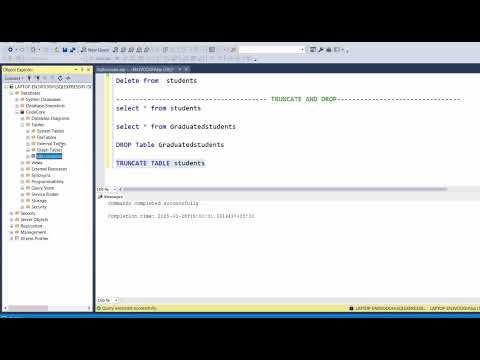Open the Object Explorer window position dropdown
480x360 pixels.
coord(76,69)
